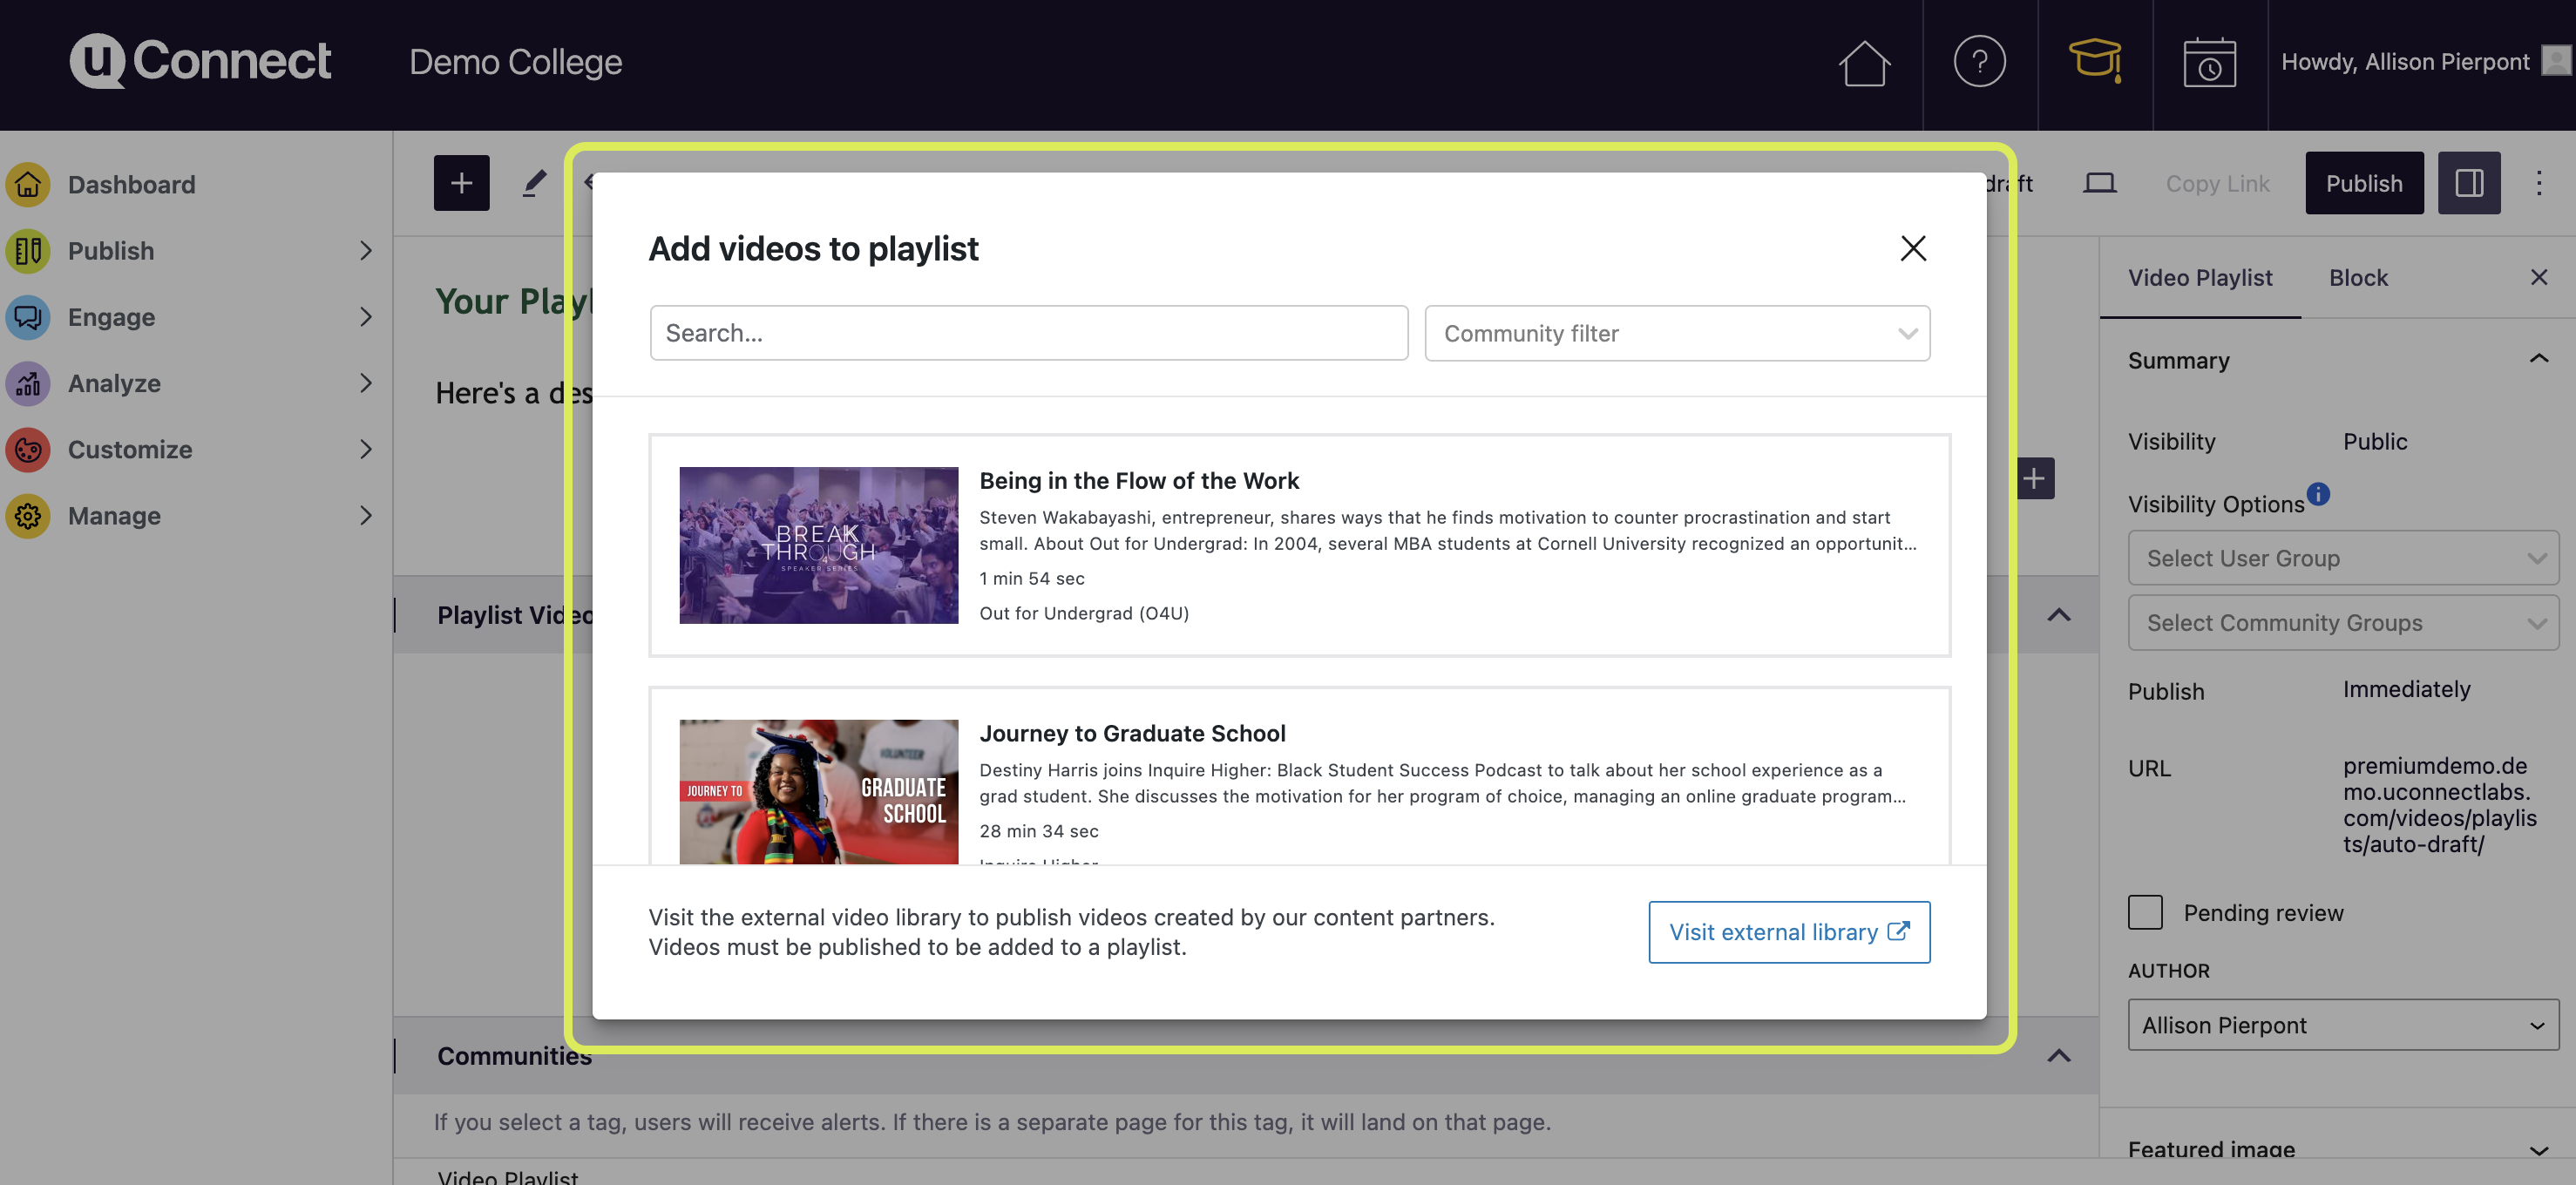Select the pencil edit tool icon
The width and height of the screenshot is (2576, 1185).
(535, 183)
